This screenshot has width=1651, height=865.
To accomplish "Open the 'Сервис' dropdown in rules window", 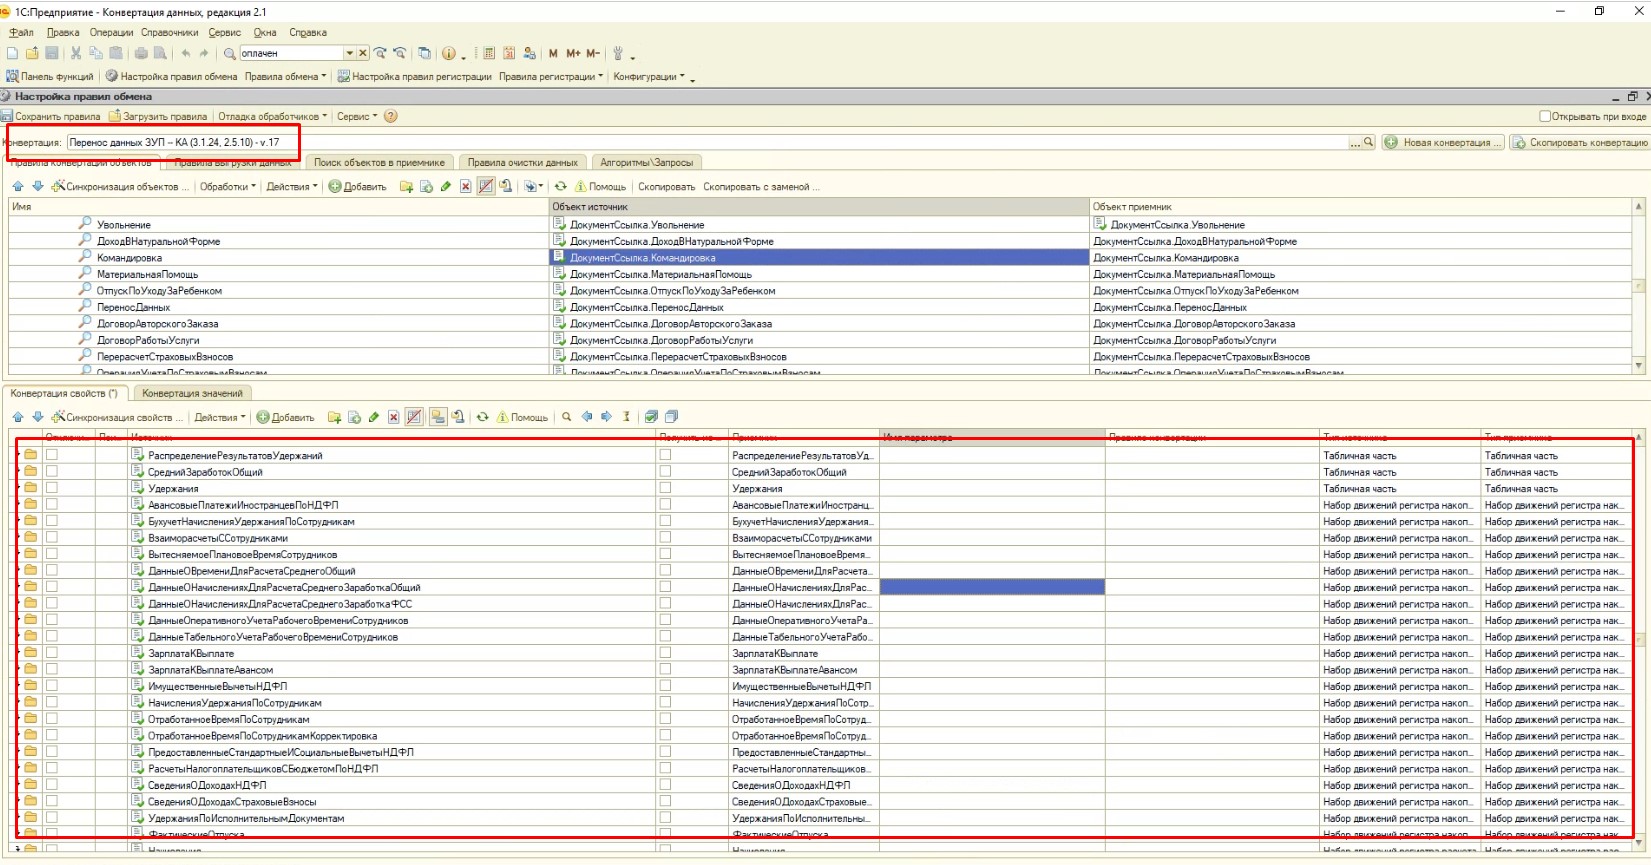I will [357, 116].
